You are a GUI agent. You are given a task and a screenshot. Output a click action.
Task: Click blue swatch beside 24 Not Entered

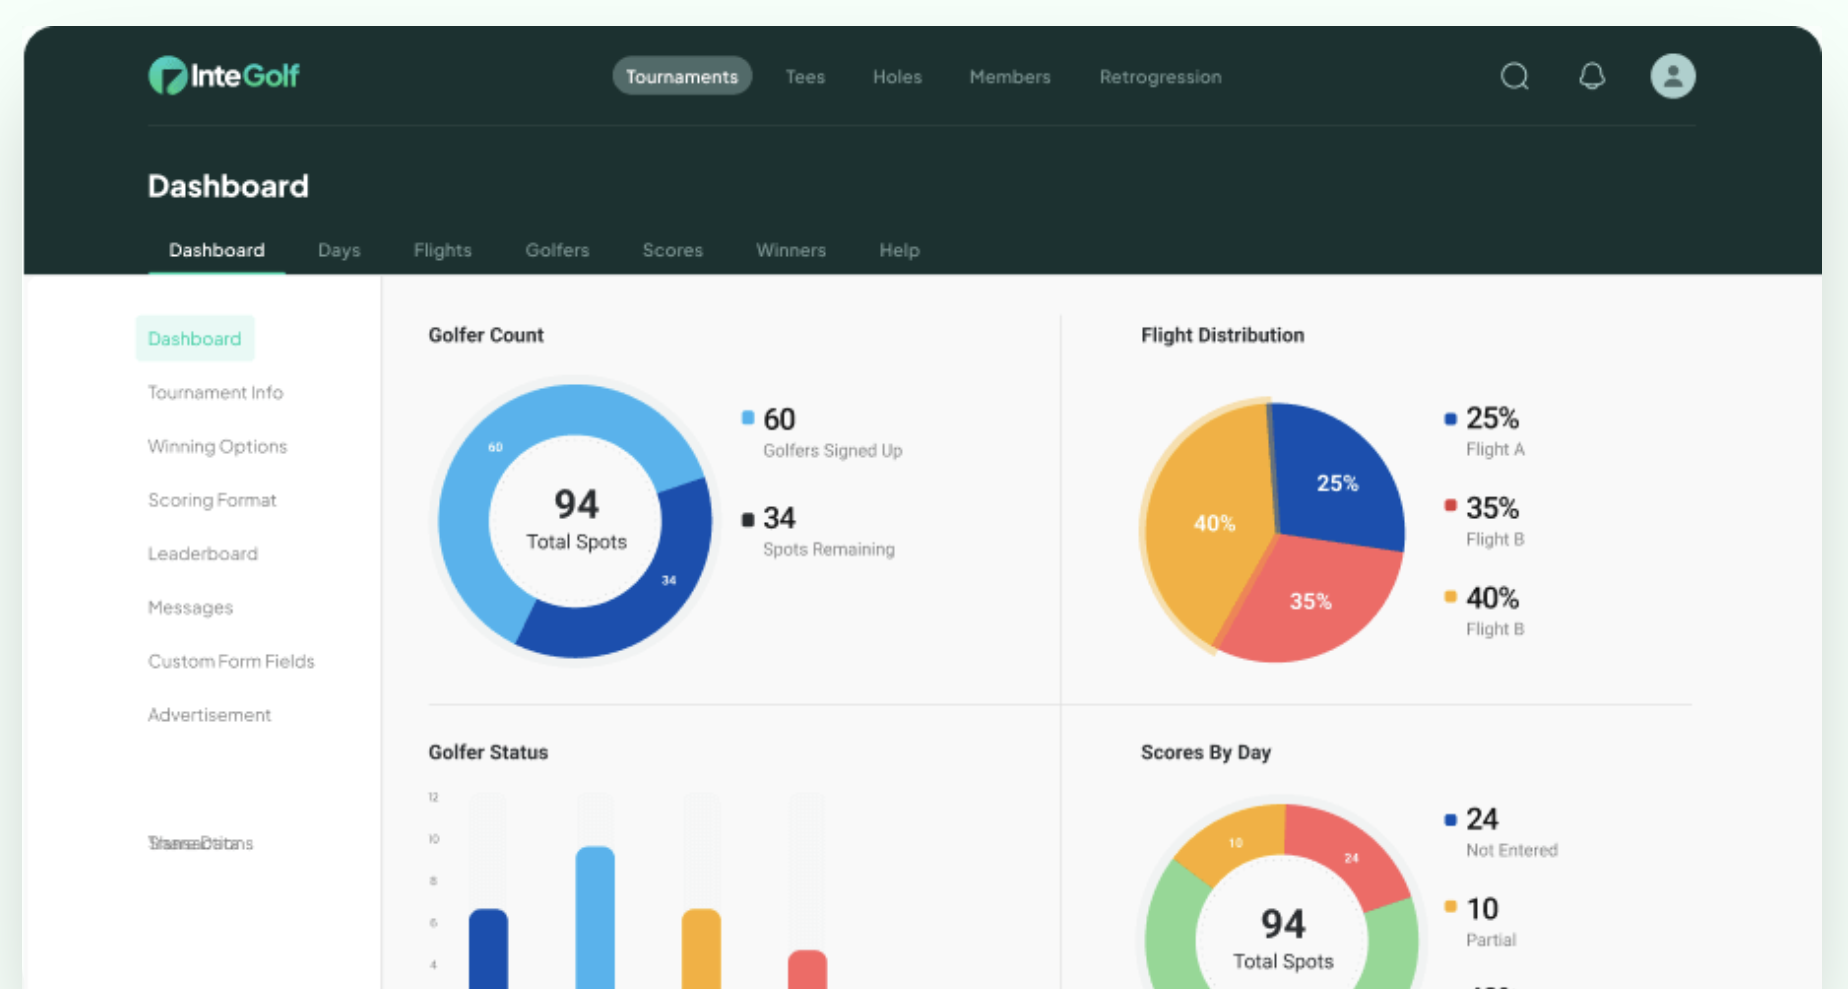(x=1450, y=820)
